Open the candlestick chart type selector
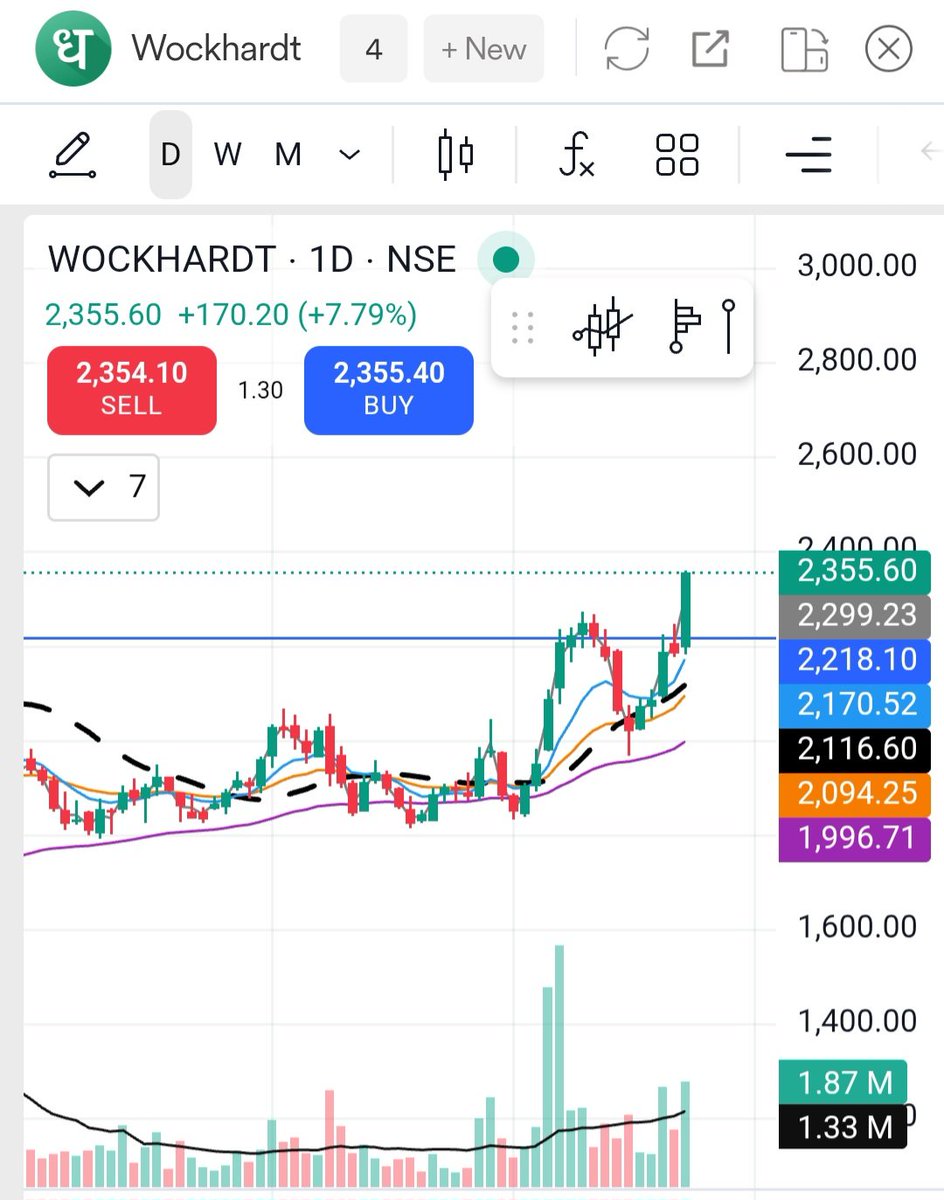 point(456,155)
